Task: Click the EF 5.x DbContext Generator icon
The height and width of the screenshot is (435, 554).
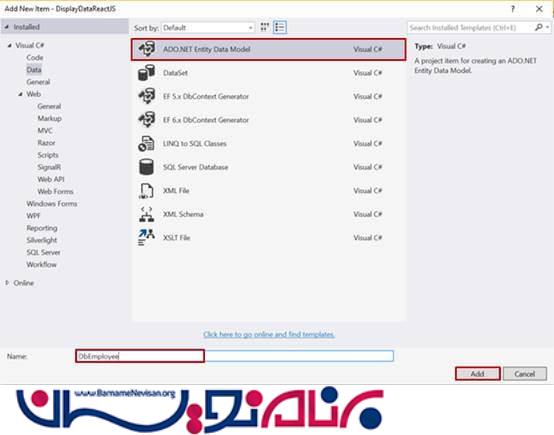Action: point(146,96)
